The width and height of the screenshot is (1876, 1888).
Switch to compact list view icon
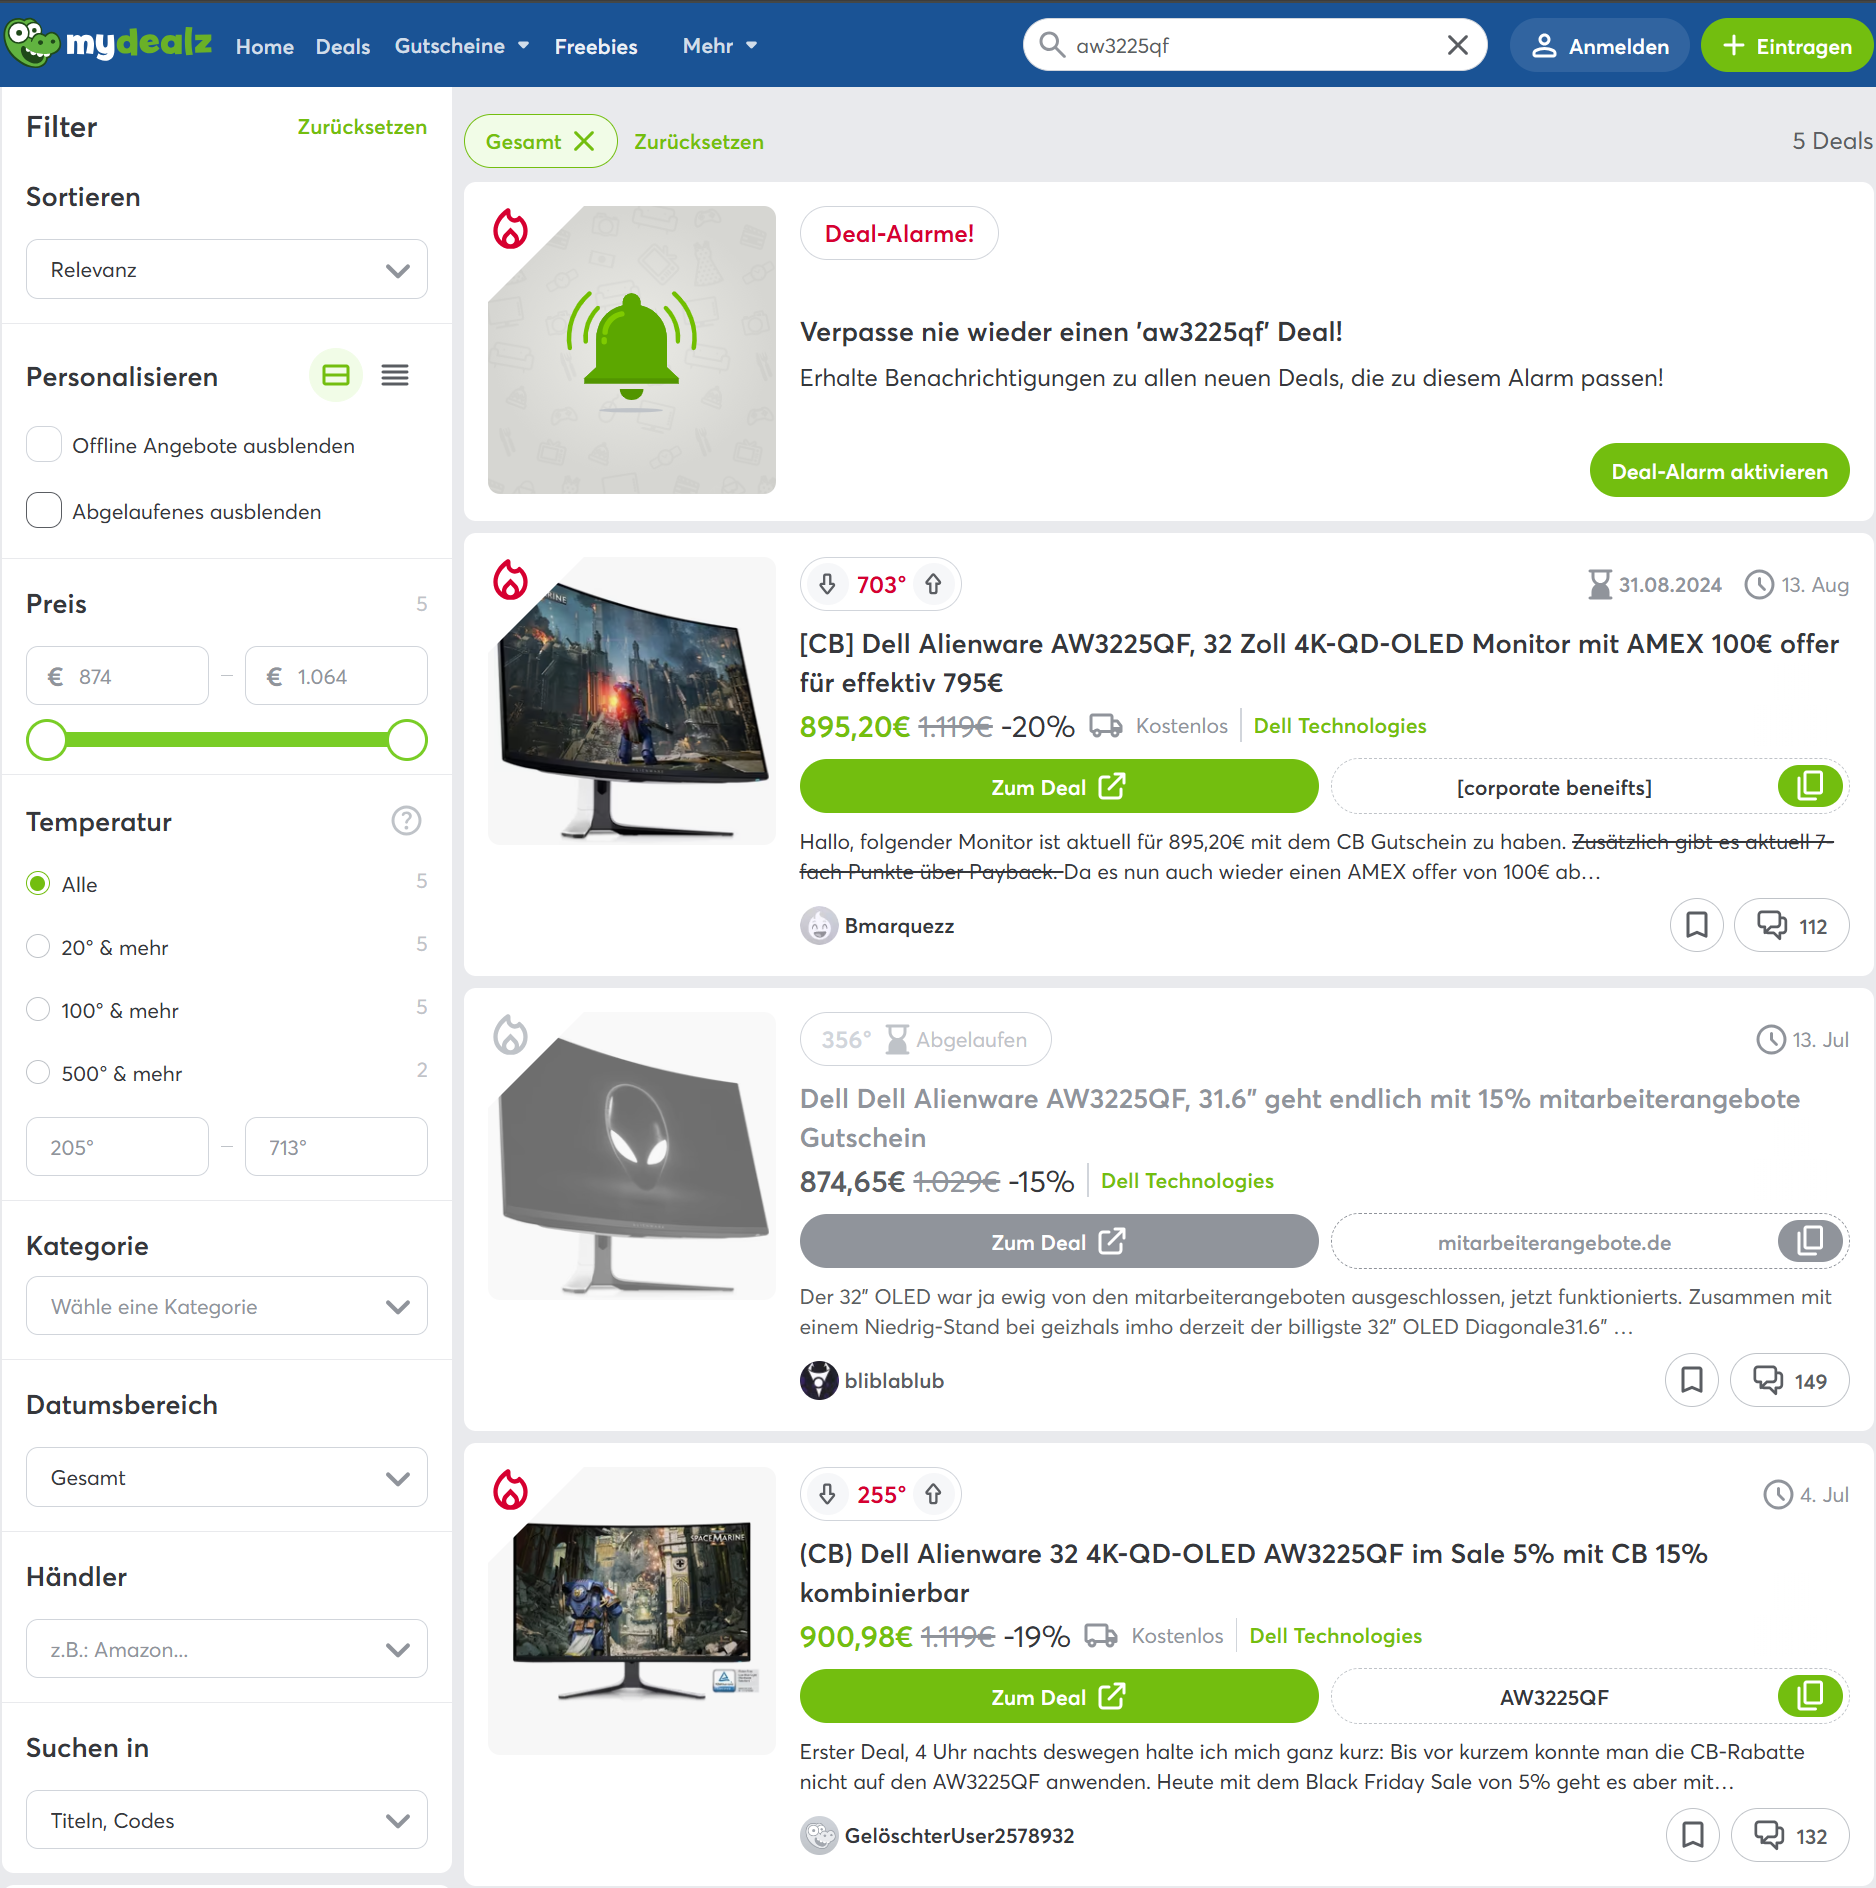click(395, 376)
